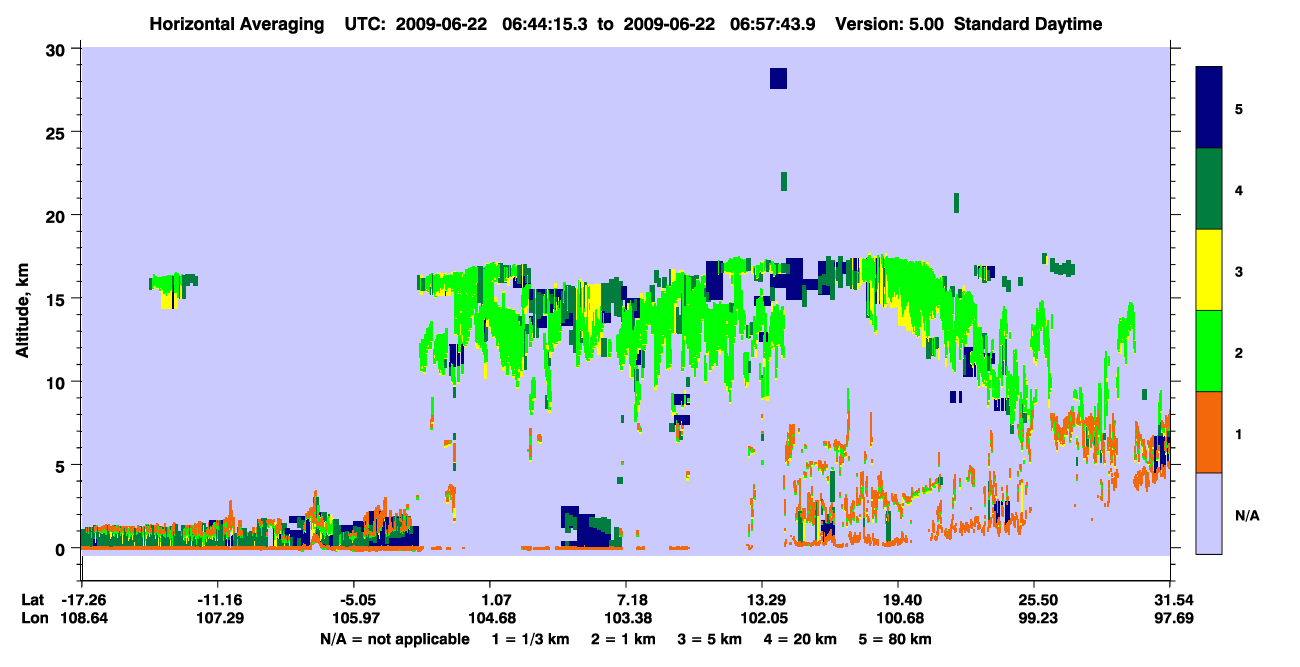The image size is (1300, 667).
Task: Click the legend text '3 = 5 km'
Action: coord(709,639)
